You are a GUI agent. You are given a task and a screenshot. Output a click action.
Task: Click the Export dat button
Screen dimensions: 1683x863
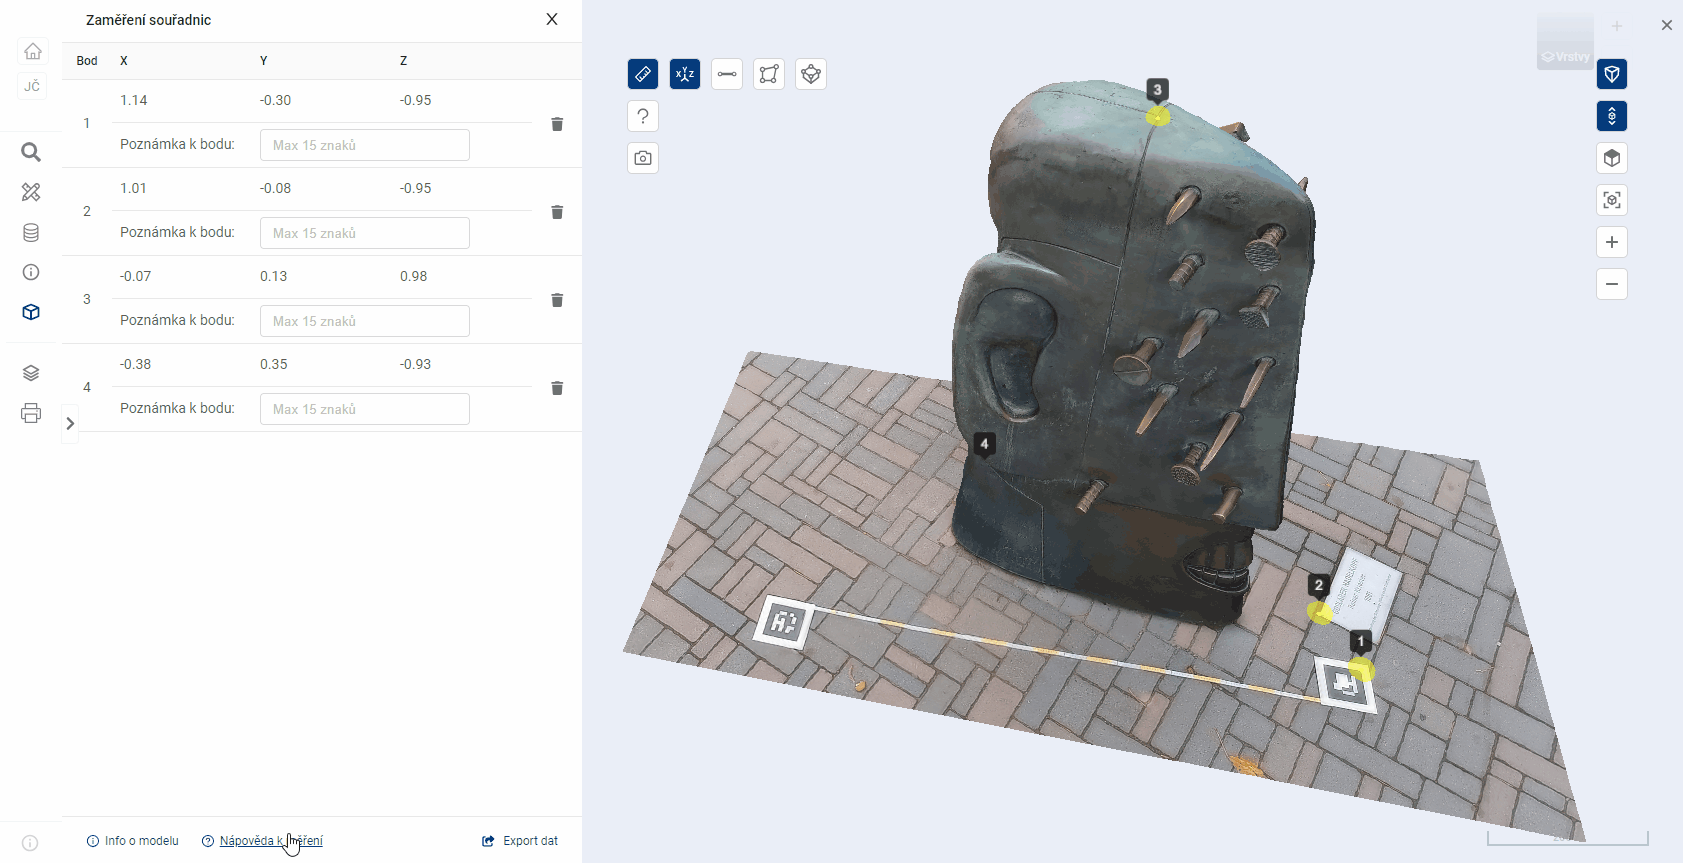(520, 841)
